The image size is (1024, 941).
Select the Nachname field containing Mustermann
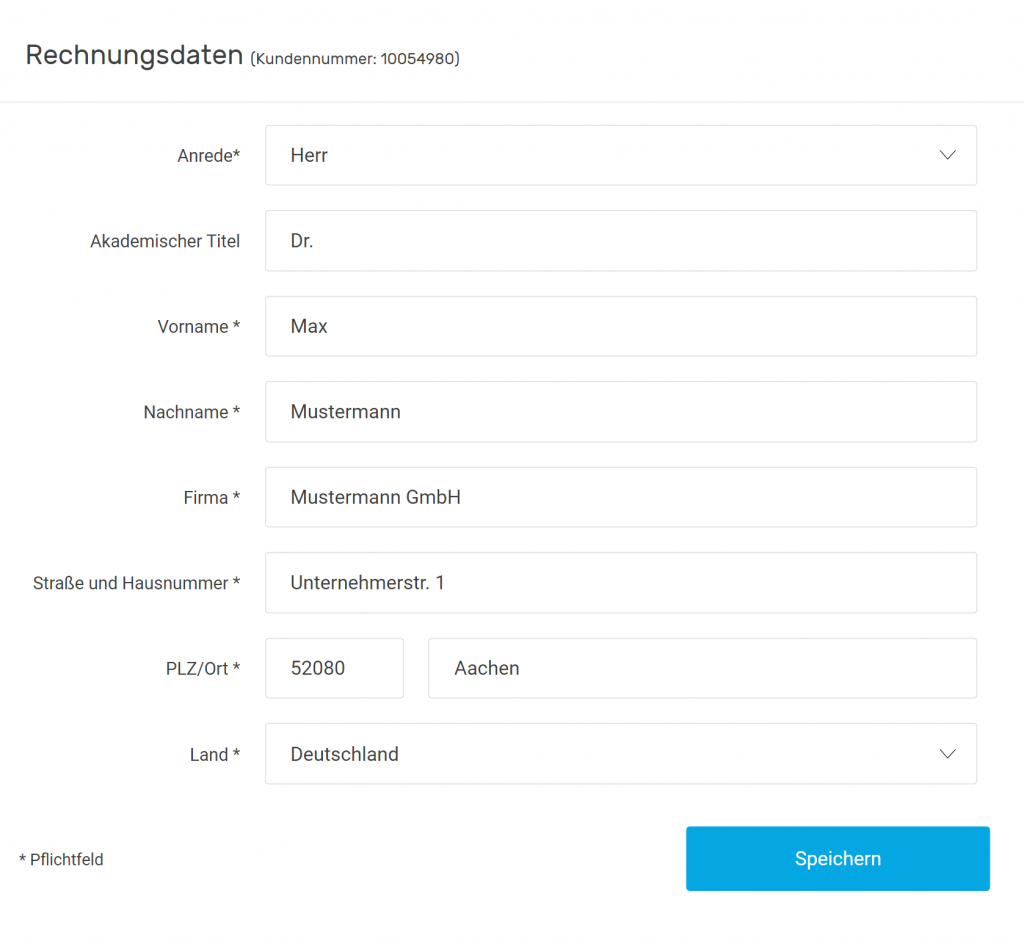click(x=620, y=412)
